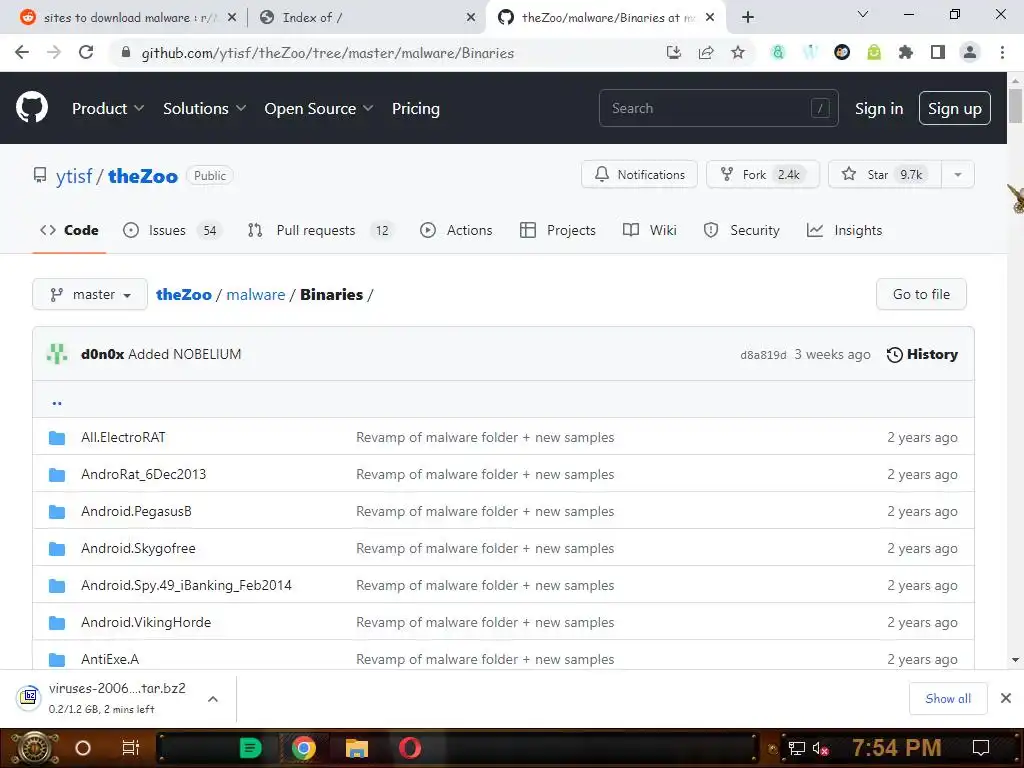Fork the theZoo repository
Viewport: 1024px width, 768px height.
click(x=762, y=174)
